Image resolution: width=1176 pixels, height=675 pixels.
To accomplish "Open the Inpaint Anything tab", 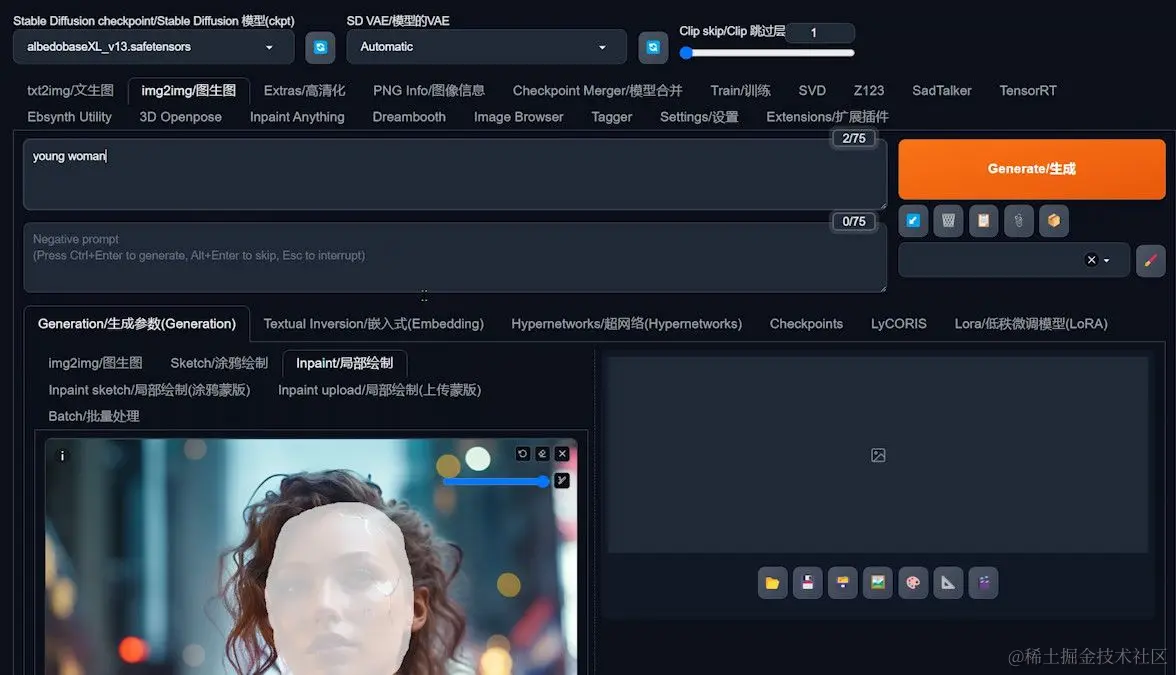I will pos(297,117).
